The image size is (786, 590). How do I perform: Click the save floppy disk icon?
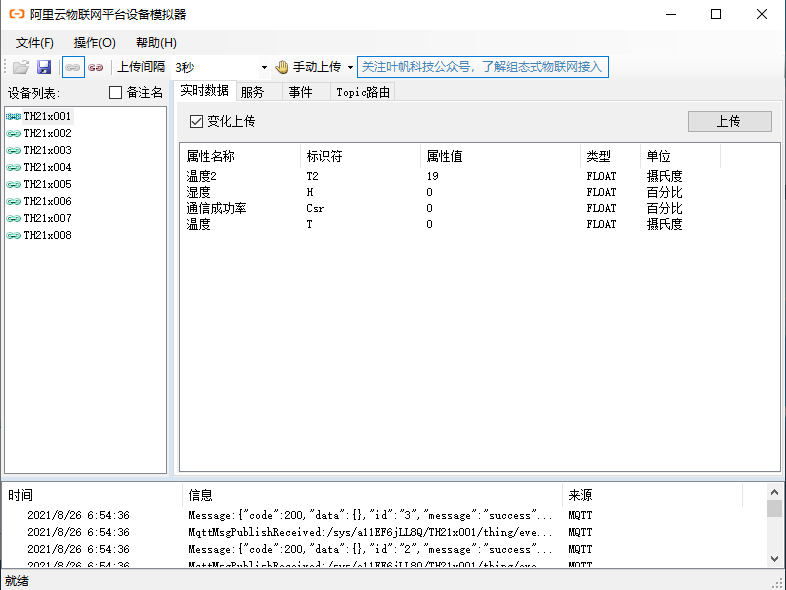pyautogui.click(x=44, y=67)
